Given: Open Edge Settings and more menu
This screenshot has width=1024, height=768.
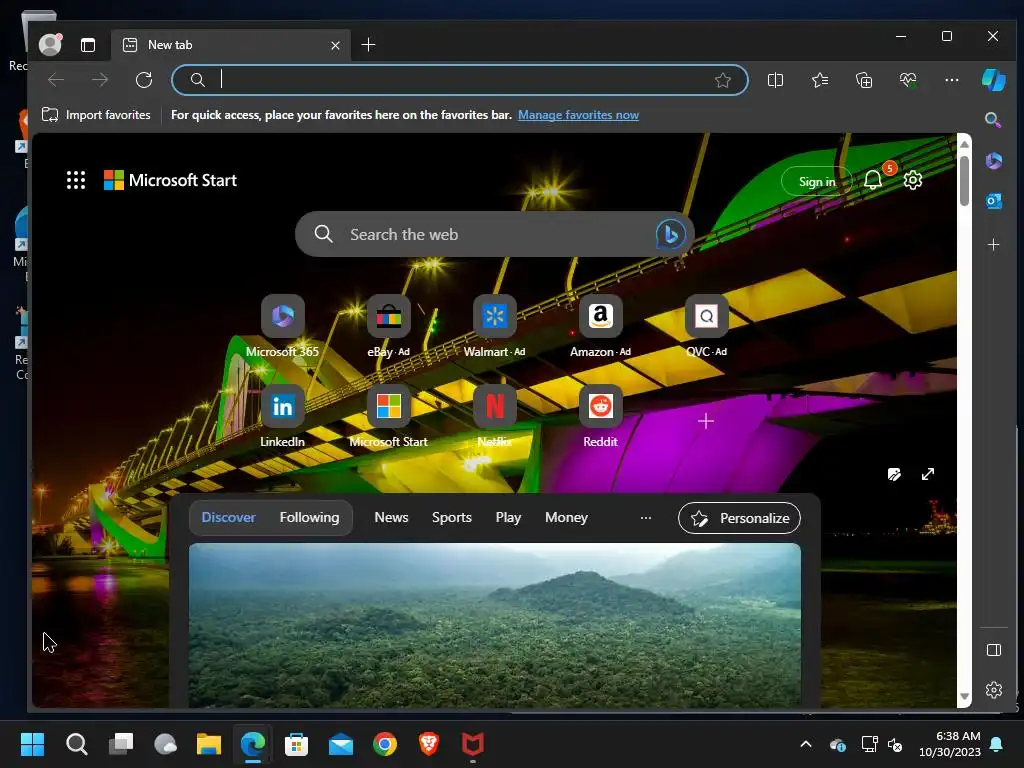Looking at the screenshot, I should click(x=952, y=80).
